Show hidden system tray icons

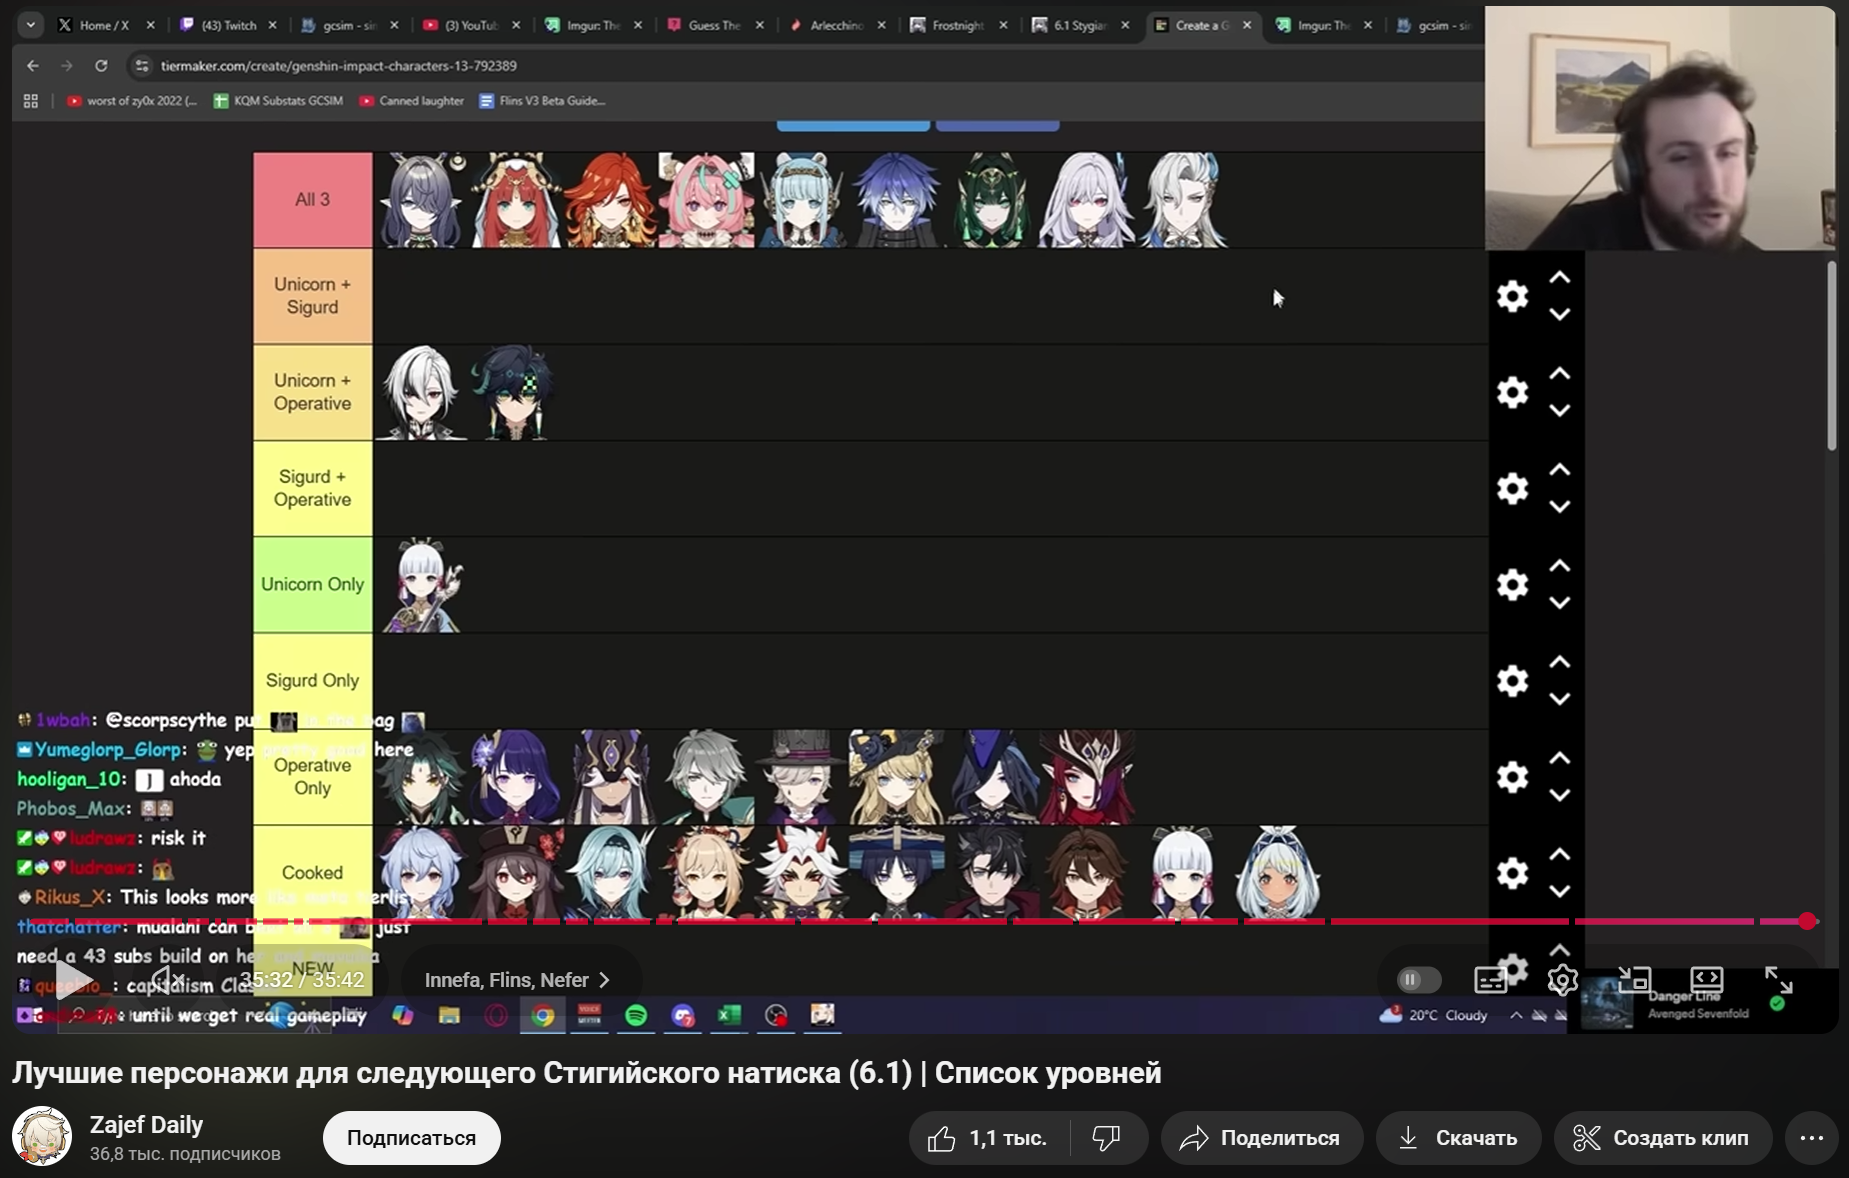pos(1516,1016)
